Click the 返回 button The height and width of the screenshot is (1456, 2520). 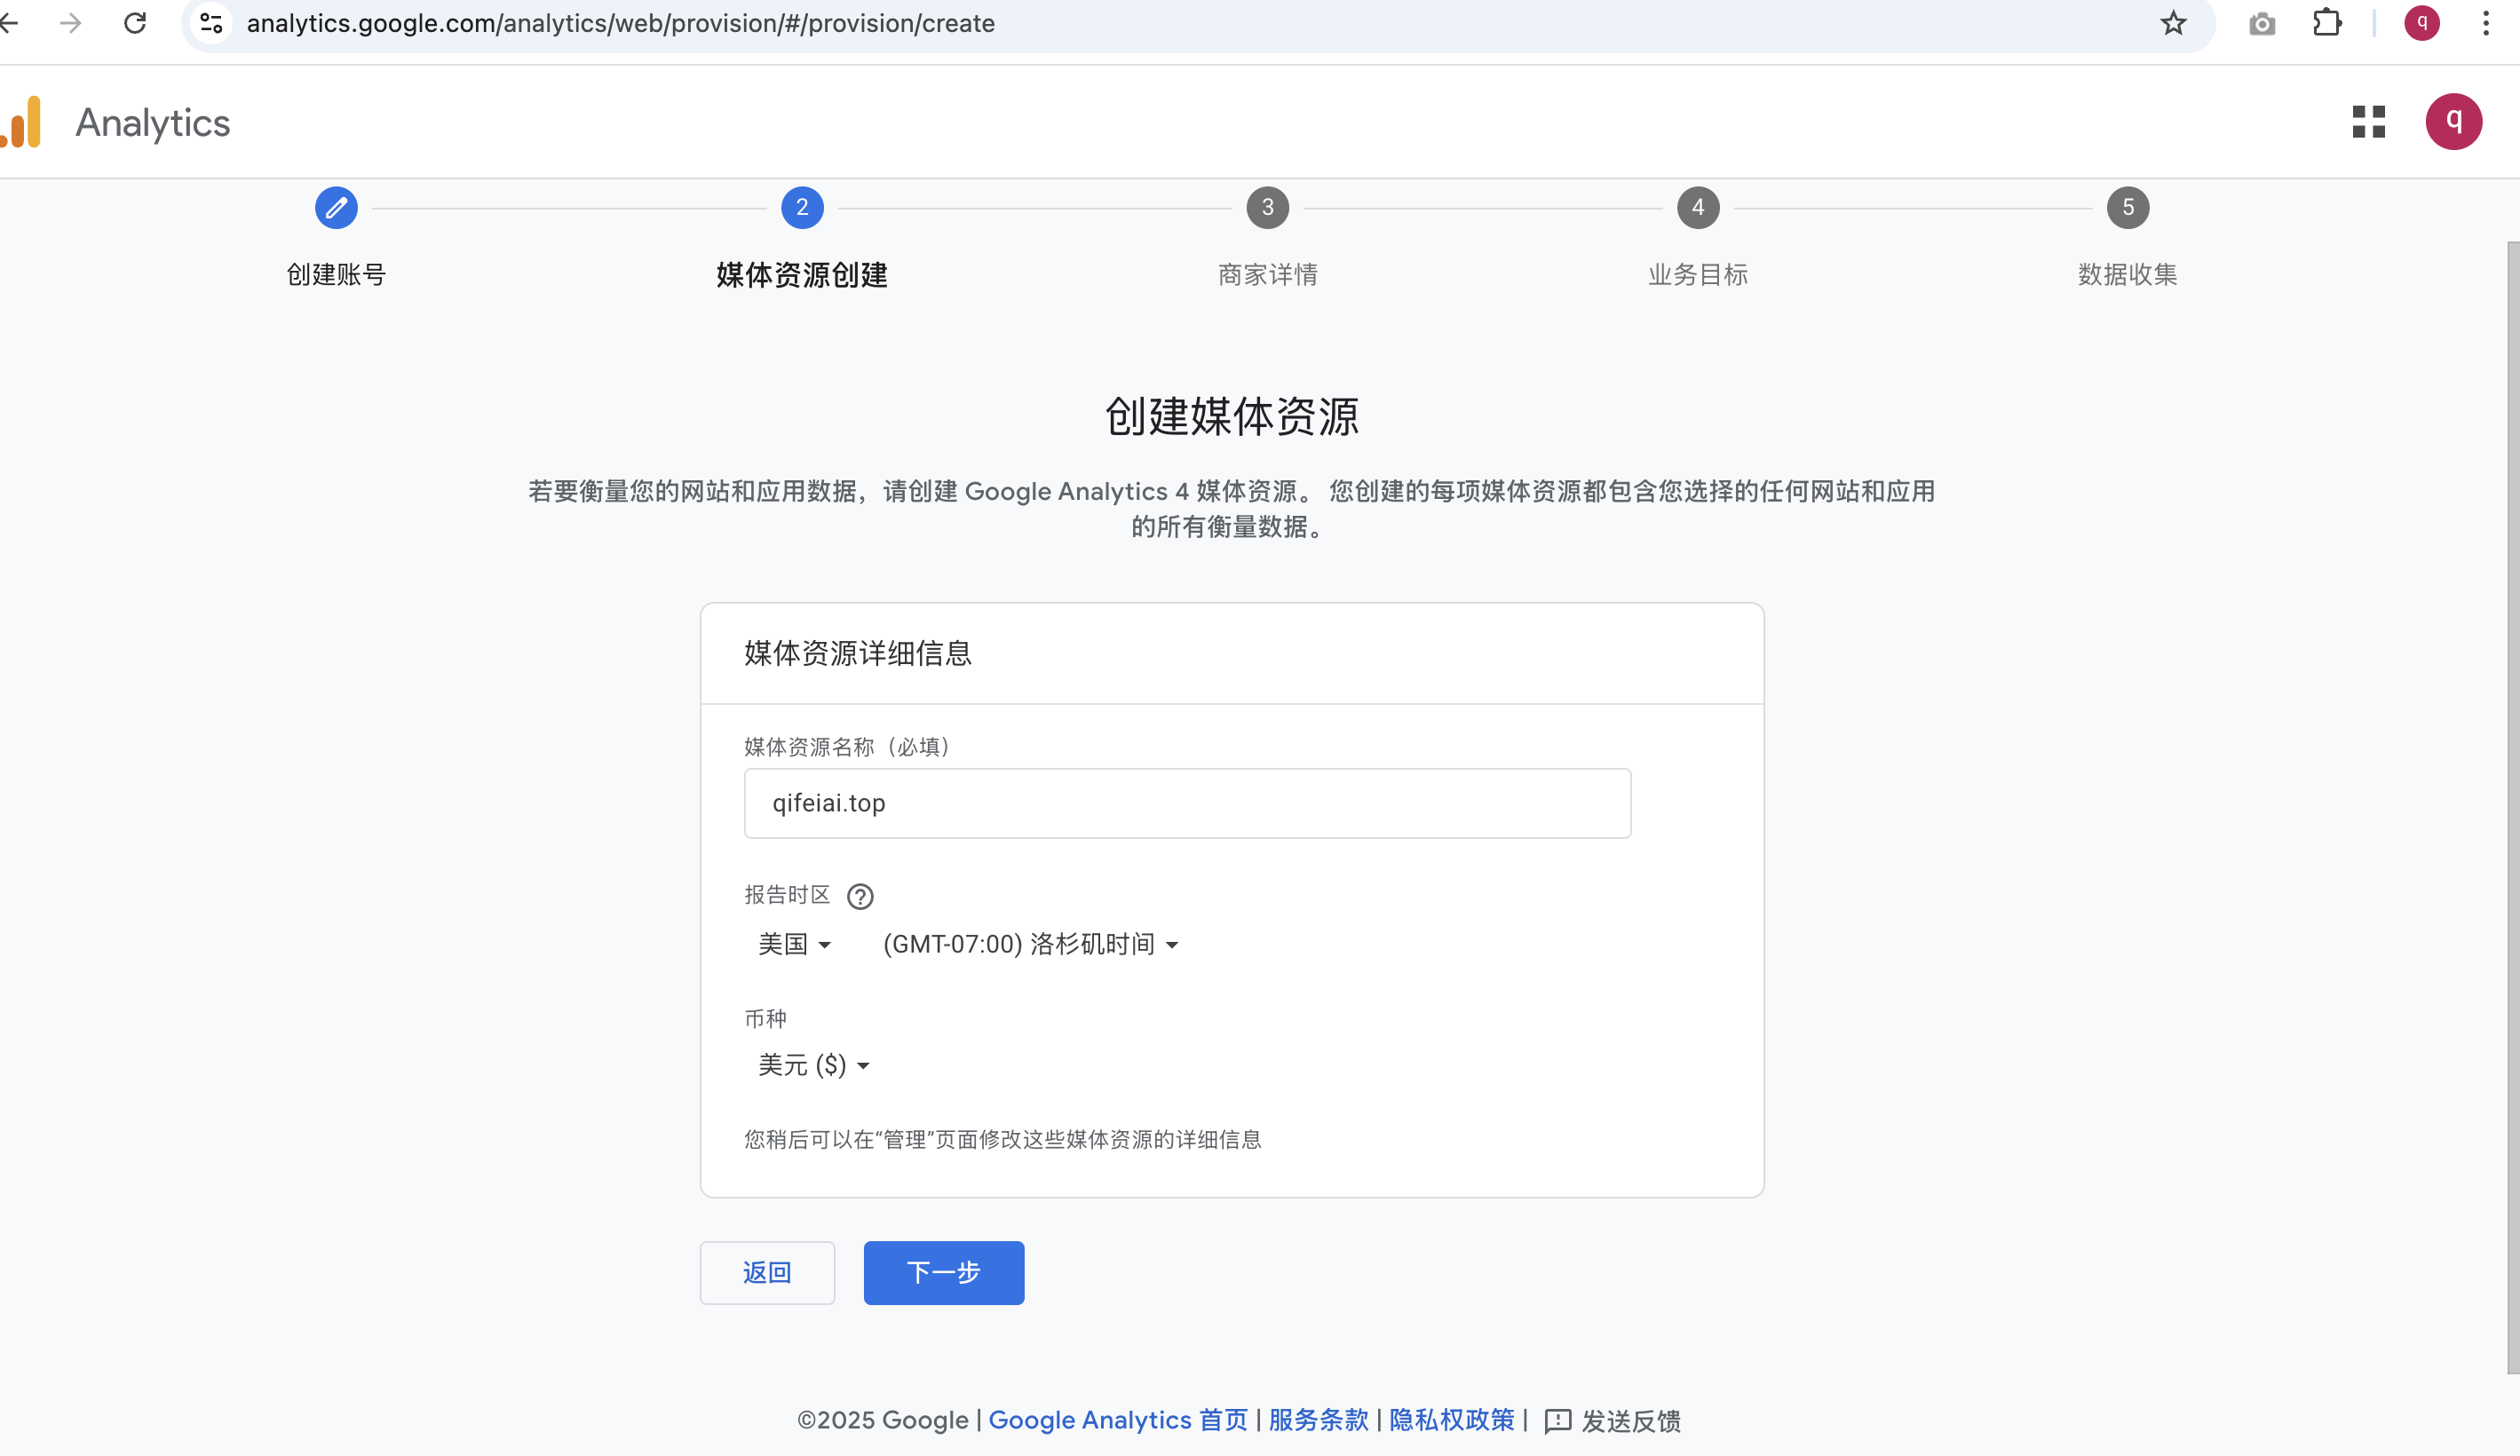pos(767,1272)
